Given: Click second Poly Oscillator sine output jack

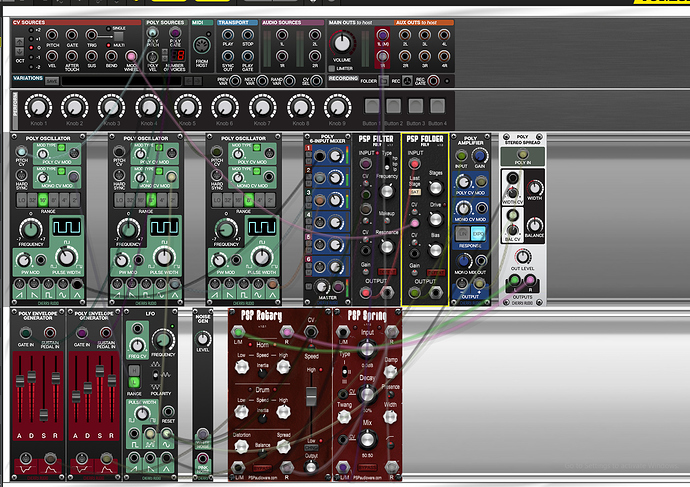Looking at the screenshot, I should click(x=161, y=284).
